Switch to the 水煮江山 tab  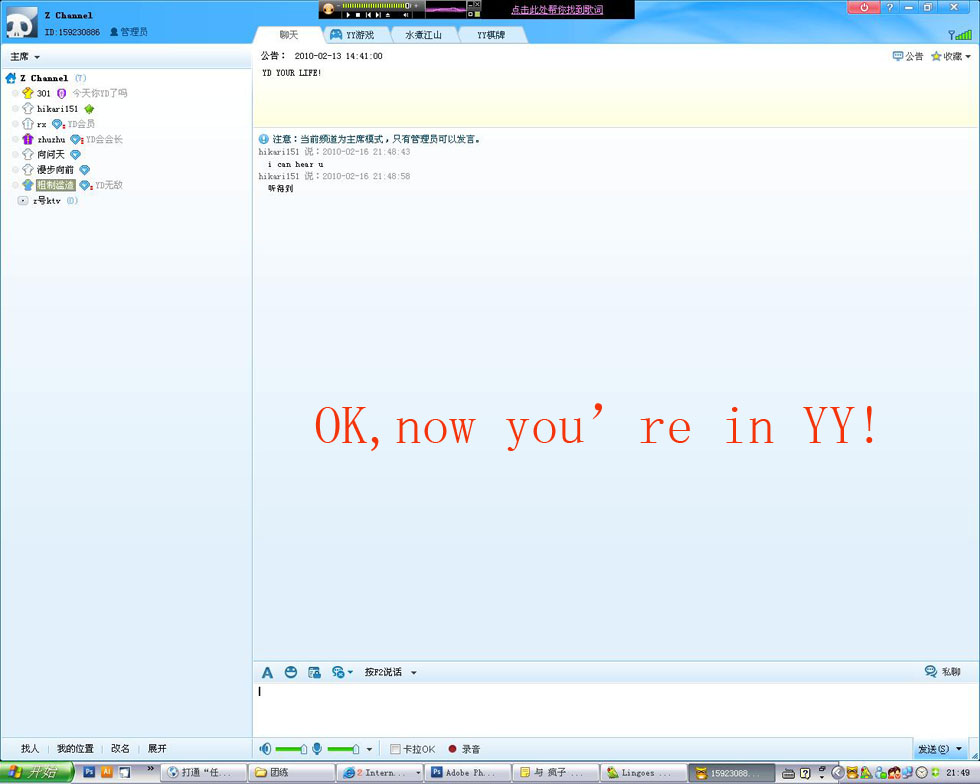423,35
